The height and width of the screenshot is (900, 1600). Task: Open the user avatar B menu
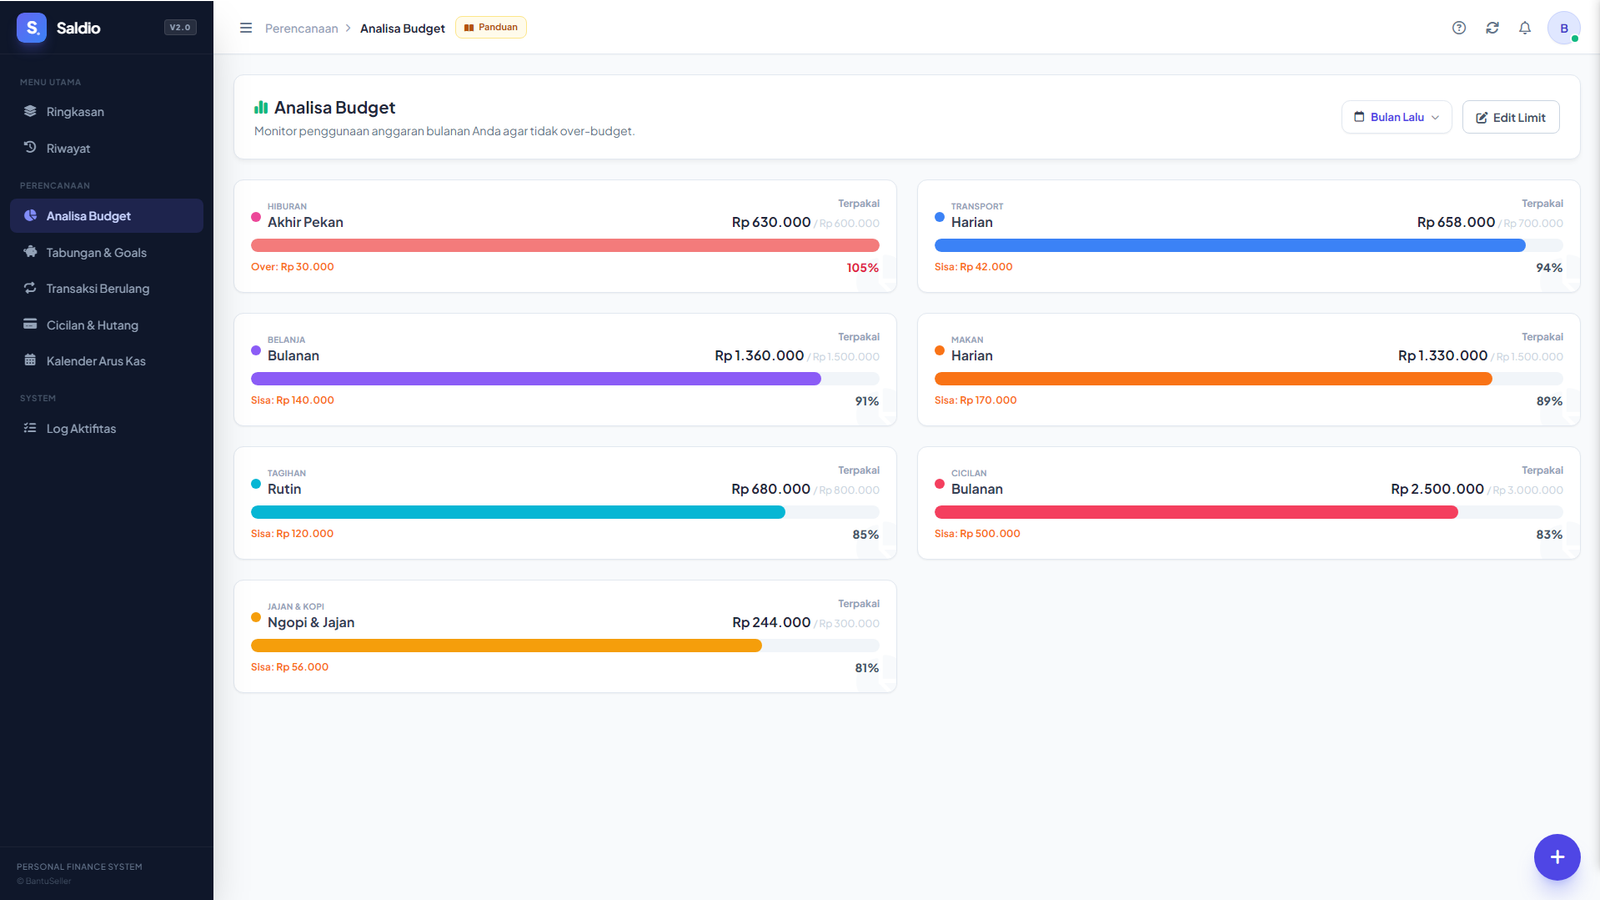[1564, 28]
